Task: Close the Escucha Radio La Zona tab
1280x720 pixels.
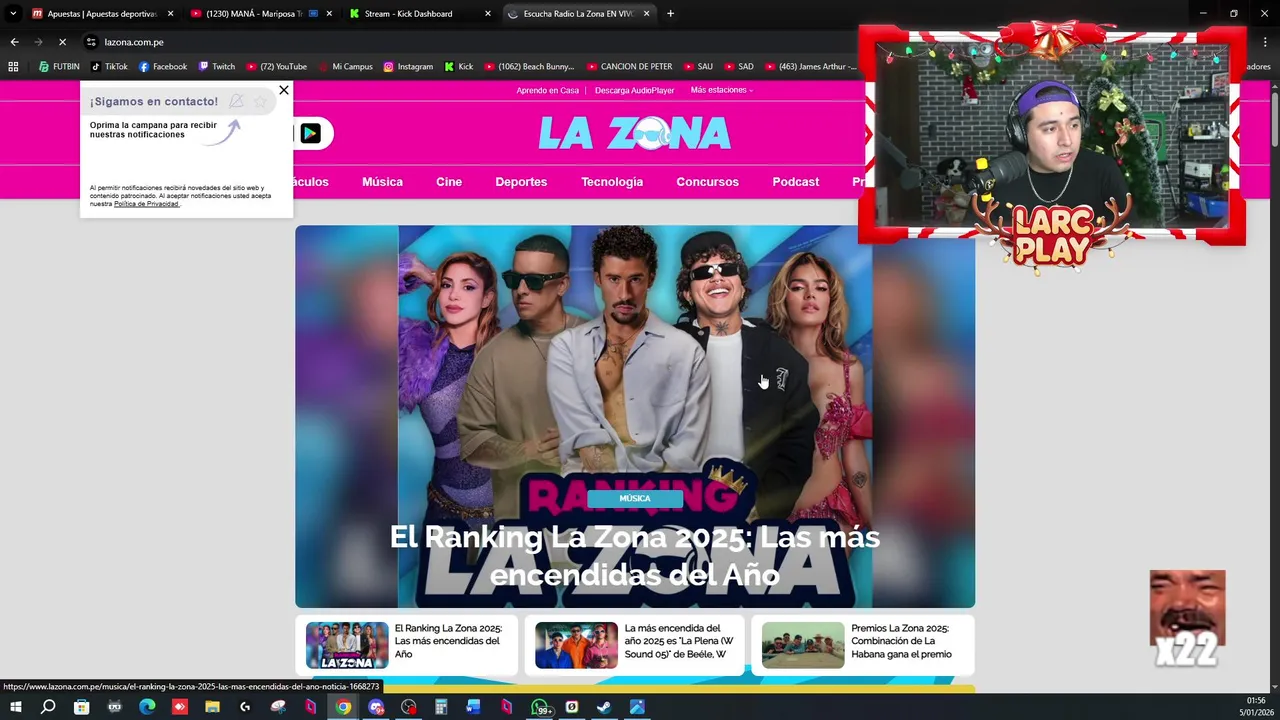Action: coord(646,14)
